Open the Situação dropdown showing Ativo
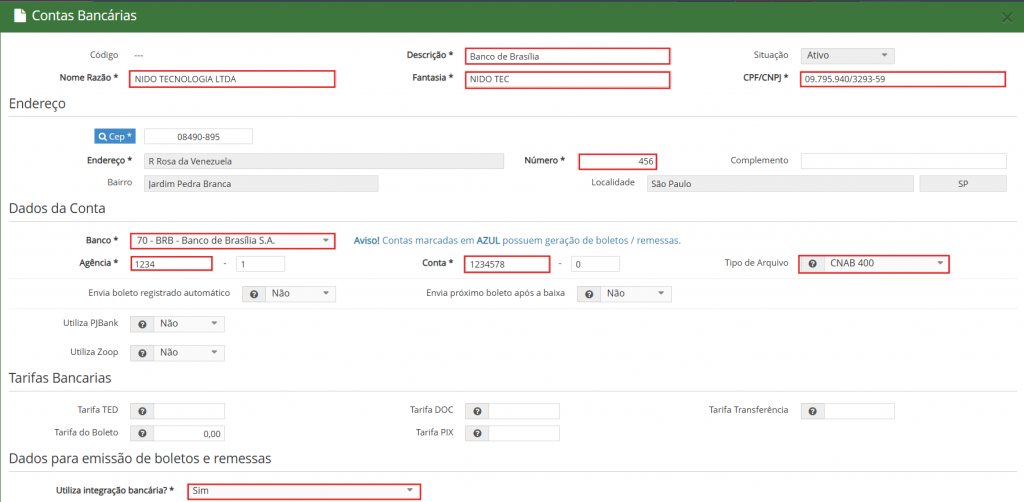The height and width of the screenshot is (502, 1024). click(848, 55)
